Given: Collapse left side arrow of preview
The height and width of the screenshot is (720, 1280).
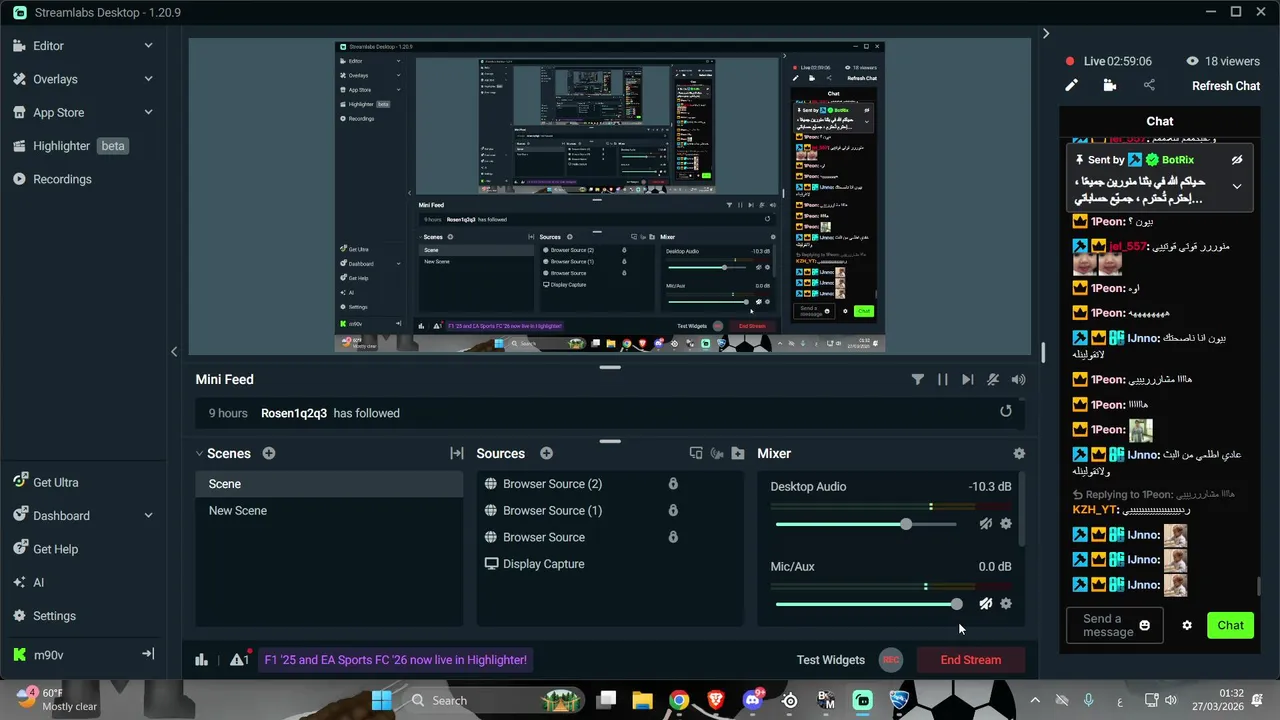Looking at the screenshot, I should [x=174, y=351].
